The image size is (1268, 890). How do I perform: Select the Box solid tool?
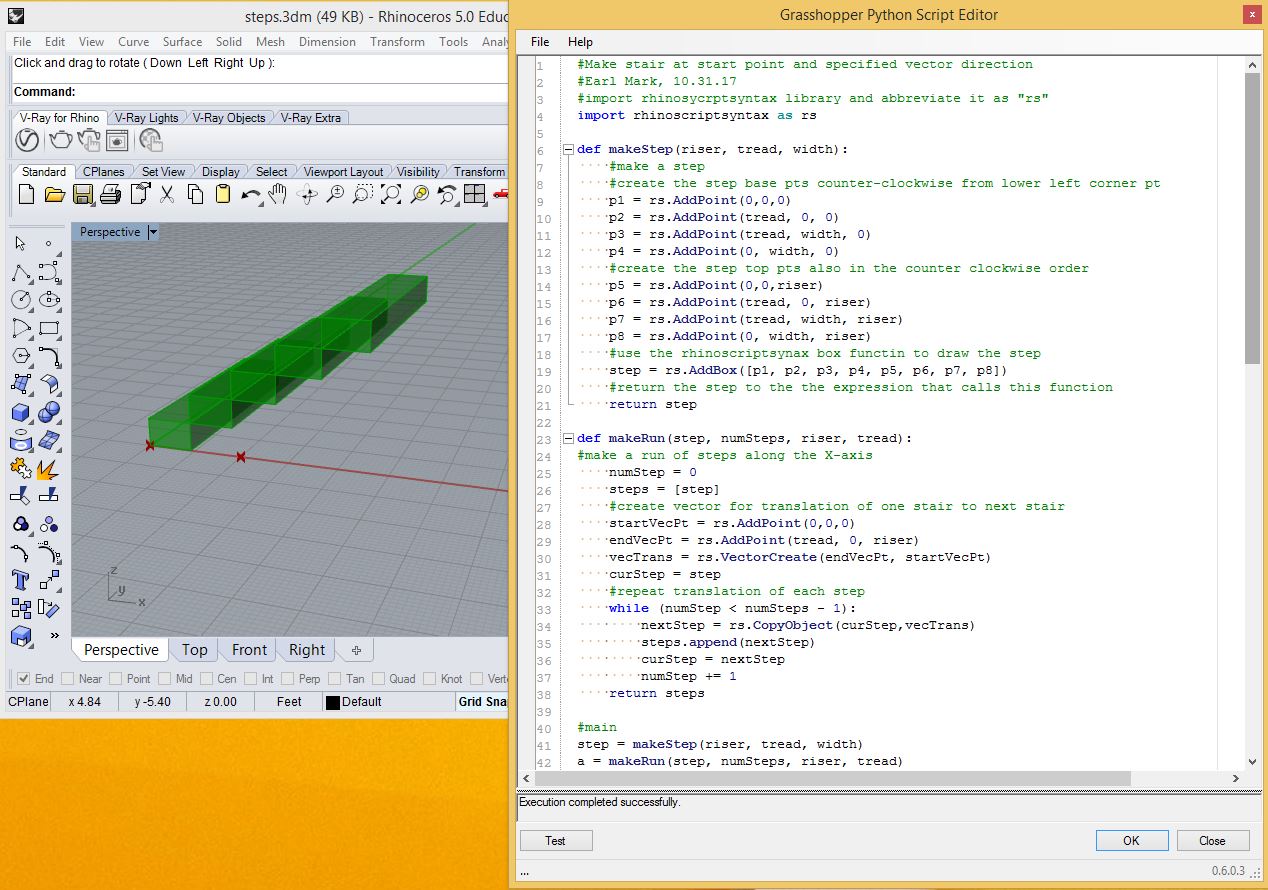coord(21,412)
